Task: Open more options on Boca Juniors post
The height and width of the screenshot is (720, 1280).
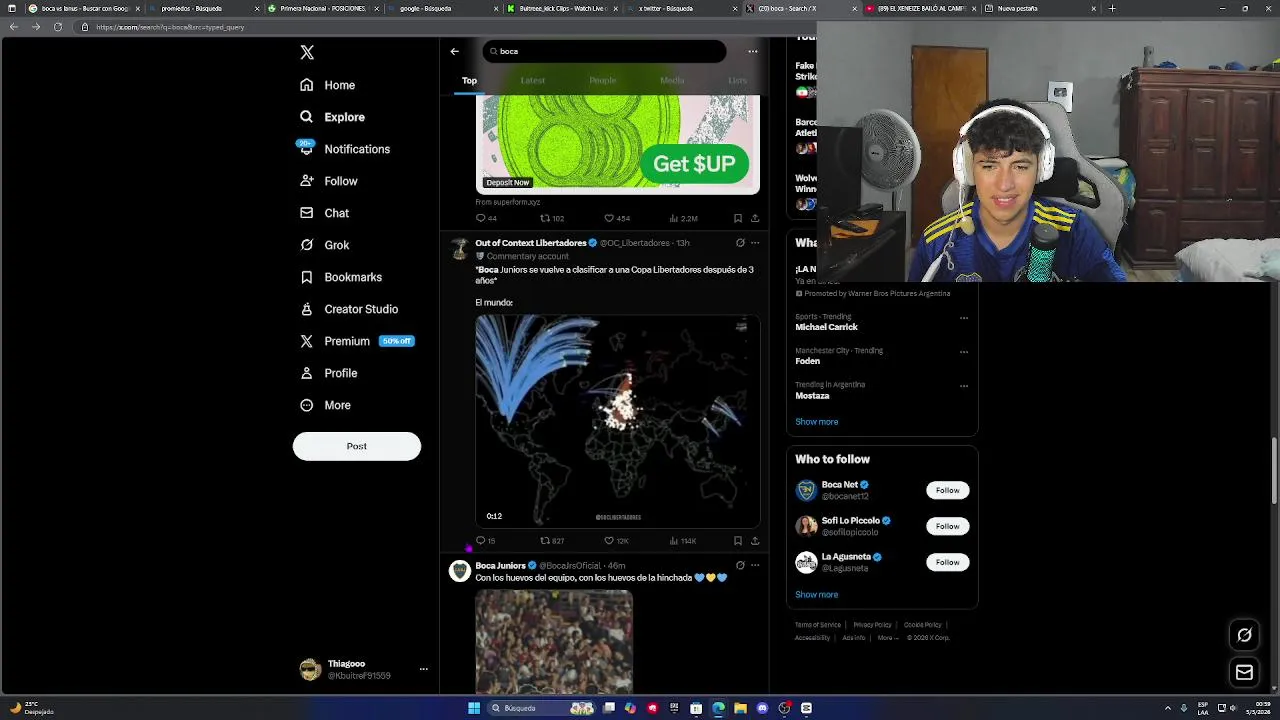Action: tap(755, 566)
